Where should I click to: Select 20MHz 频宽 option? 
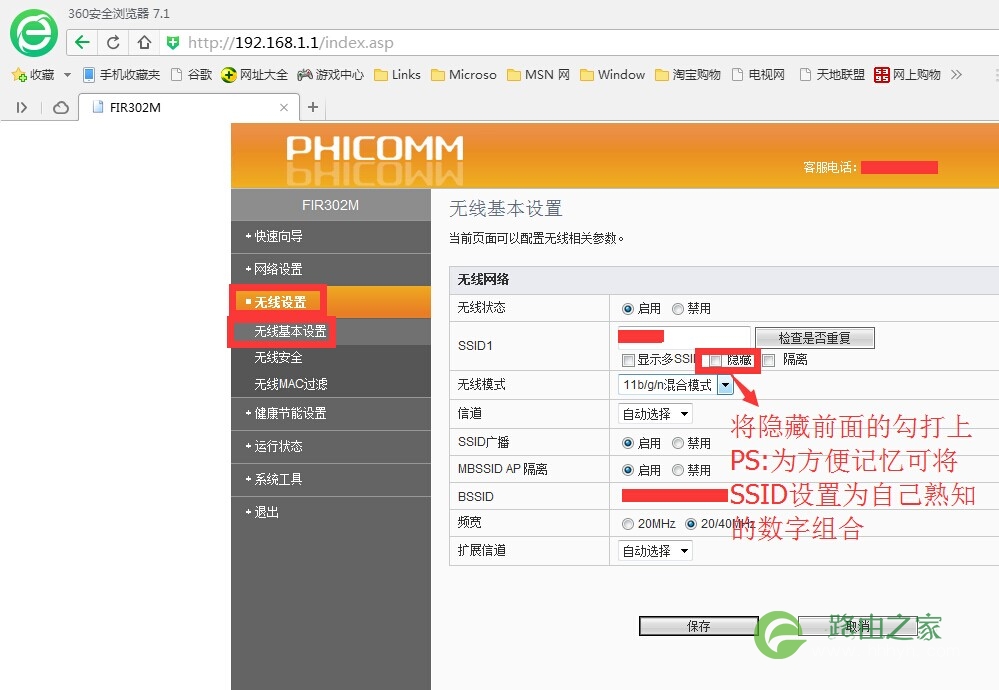[x=628, y=524]
